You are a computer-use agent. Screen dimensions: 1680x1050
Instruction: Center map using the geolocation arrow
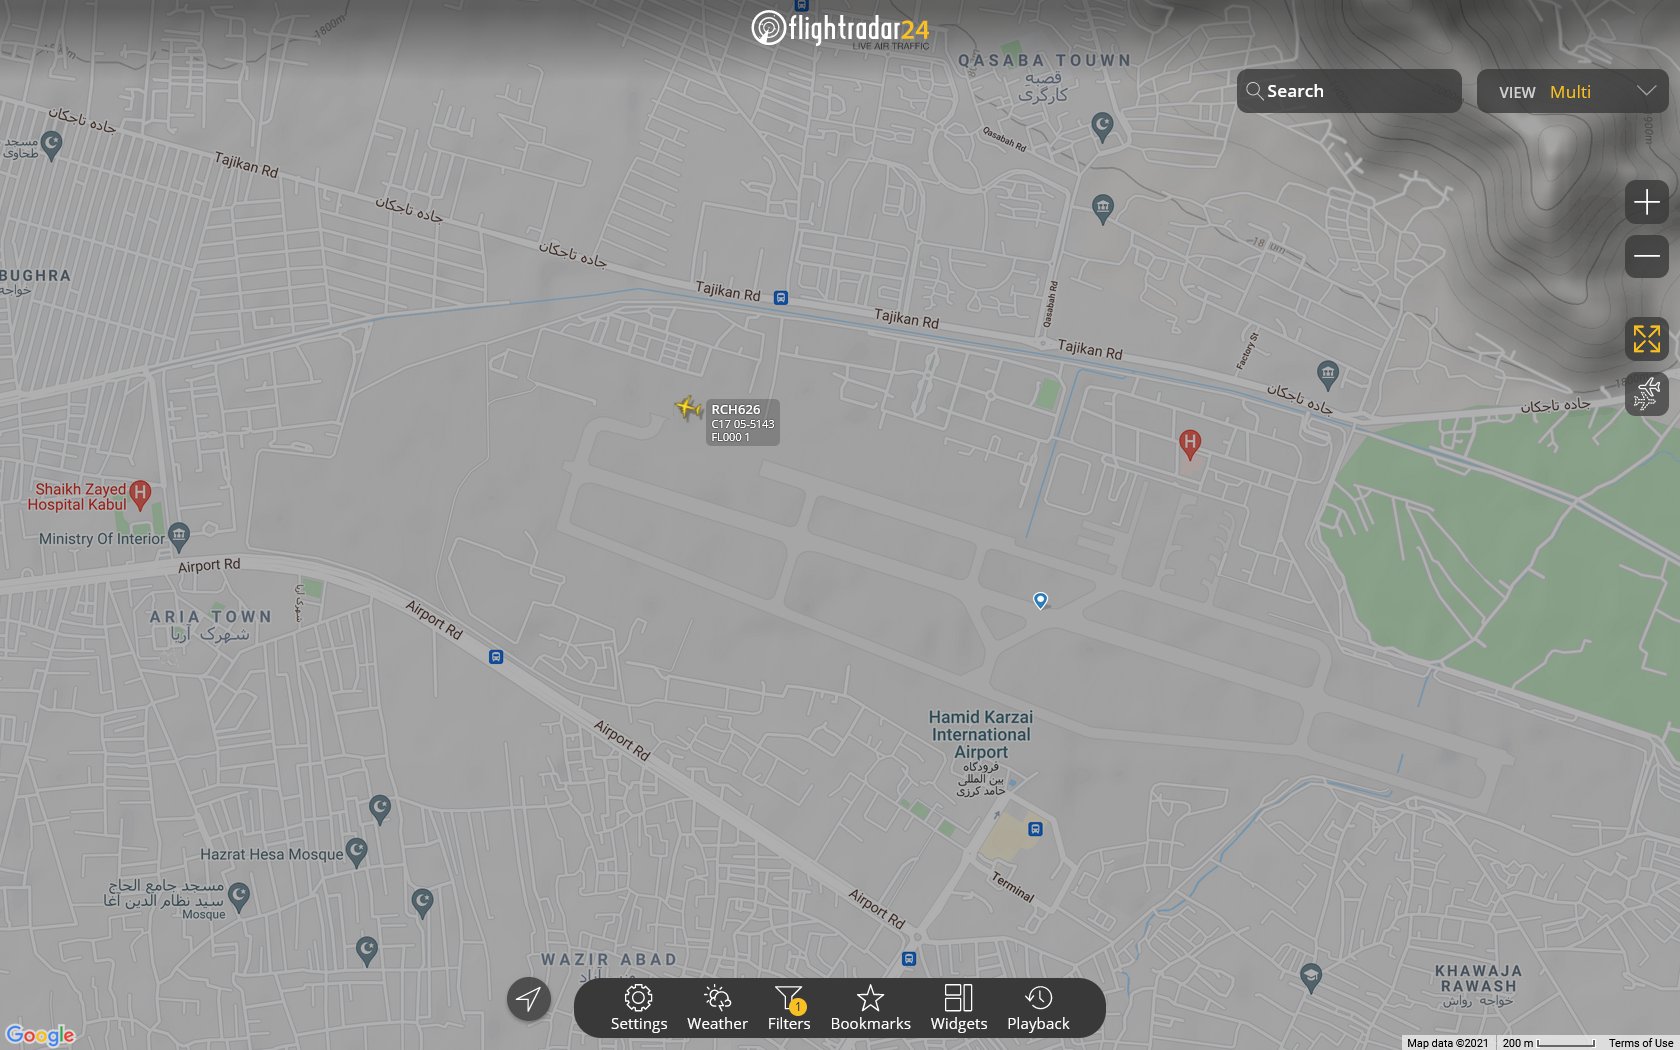(529, 999)
